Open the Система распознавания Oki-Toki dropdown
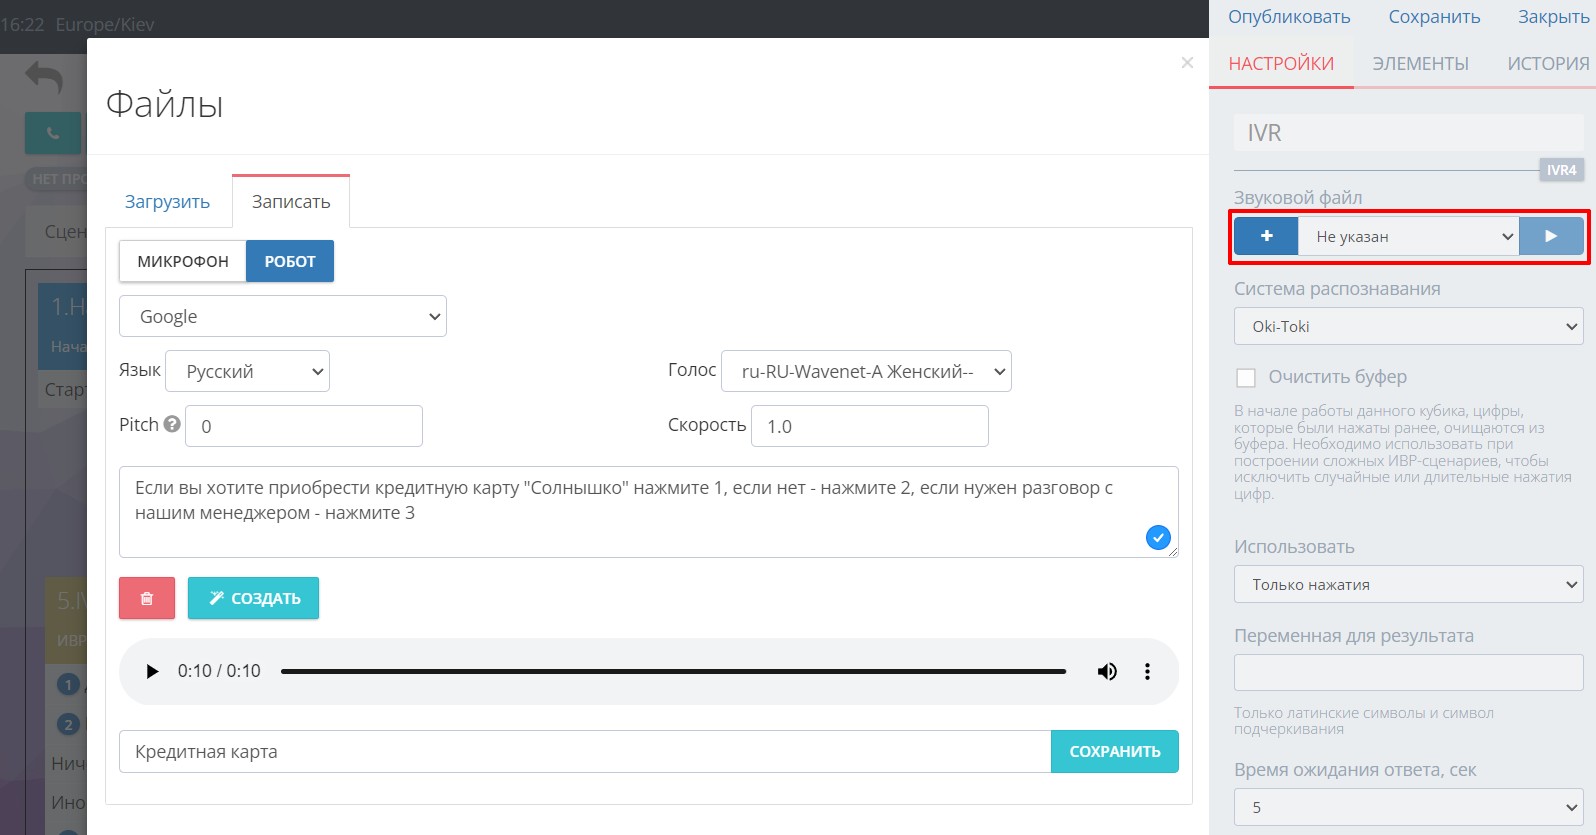The height and width of the screenshot is (835, 1596). [1408, 326]
